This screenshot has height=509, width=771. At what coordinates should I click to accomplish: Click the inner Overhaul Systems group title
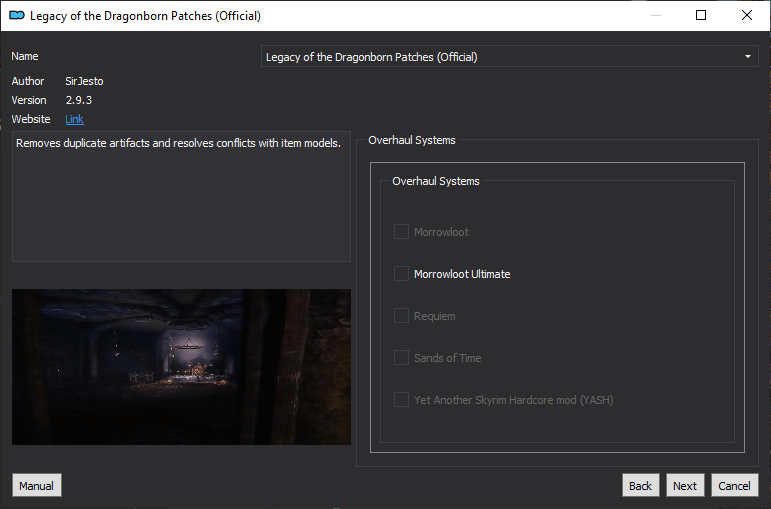(436, 181)
